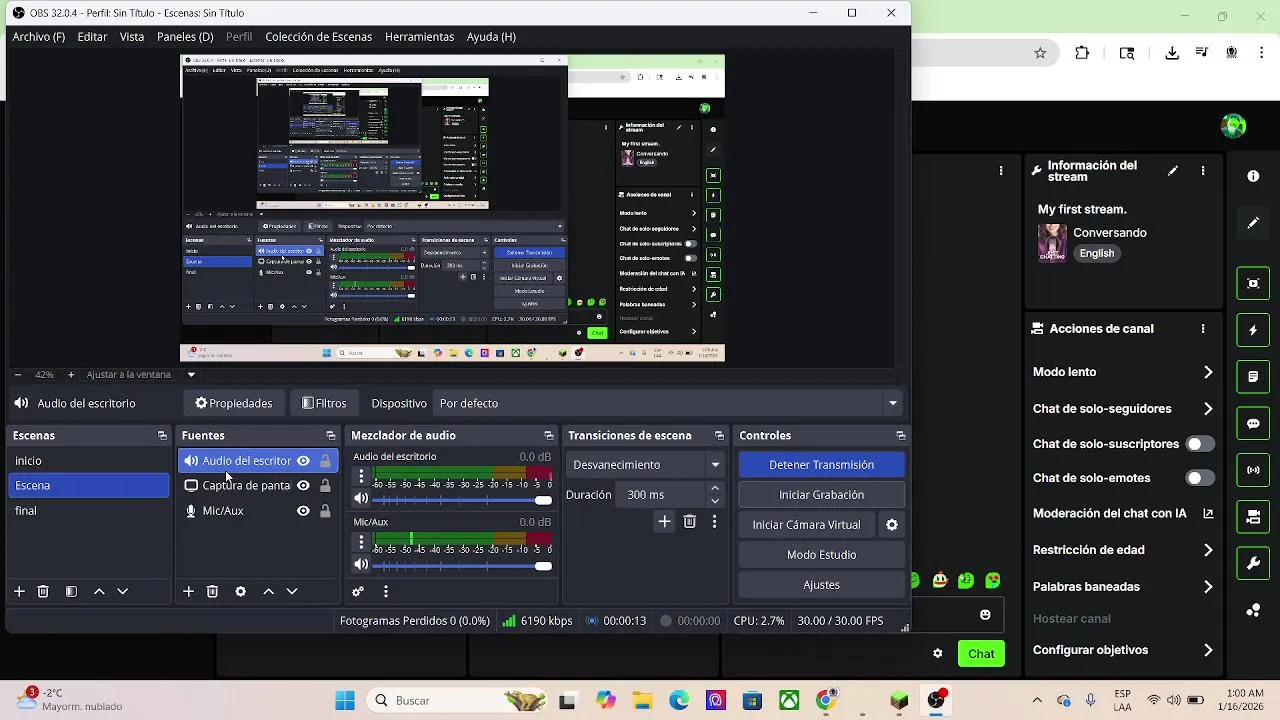The image size is (1280, 720).
Task: Click Modo Estudio button
Action: (821, 555)
